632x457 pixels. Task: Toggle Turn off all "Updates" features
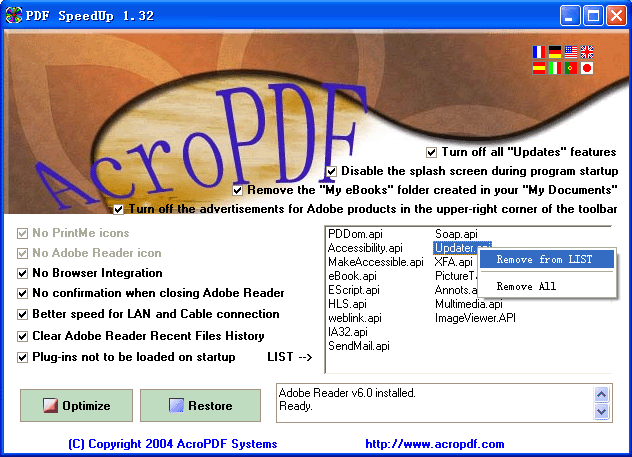pyautogui.click(x=431, y=152)
